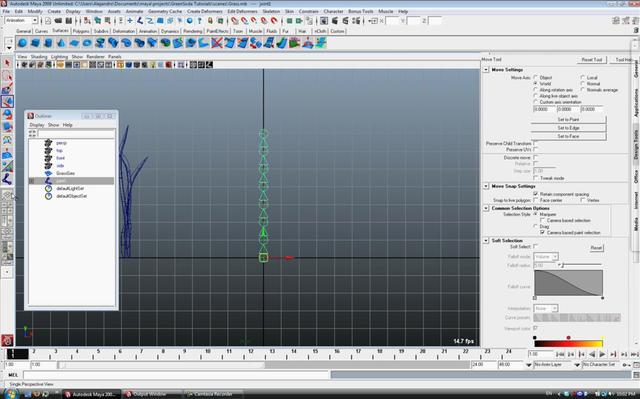
Task: Pick the Joint tool at toolbox bottom
Action: coord(7,179)
